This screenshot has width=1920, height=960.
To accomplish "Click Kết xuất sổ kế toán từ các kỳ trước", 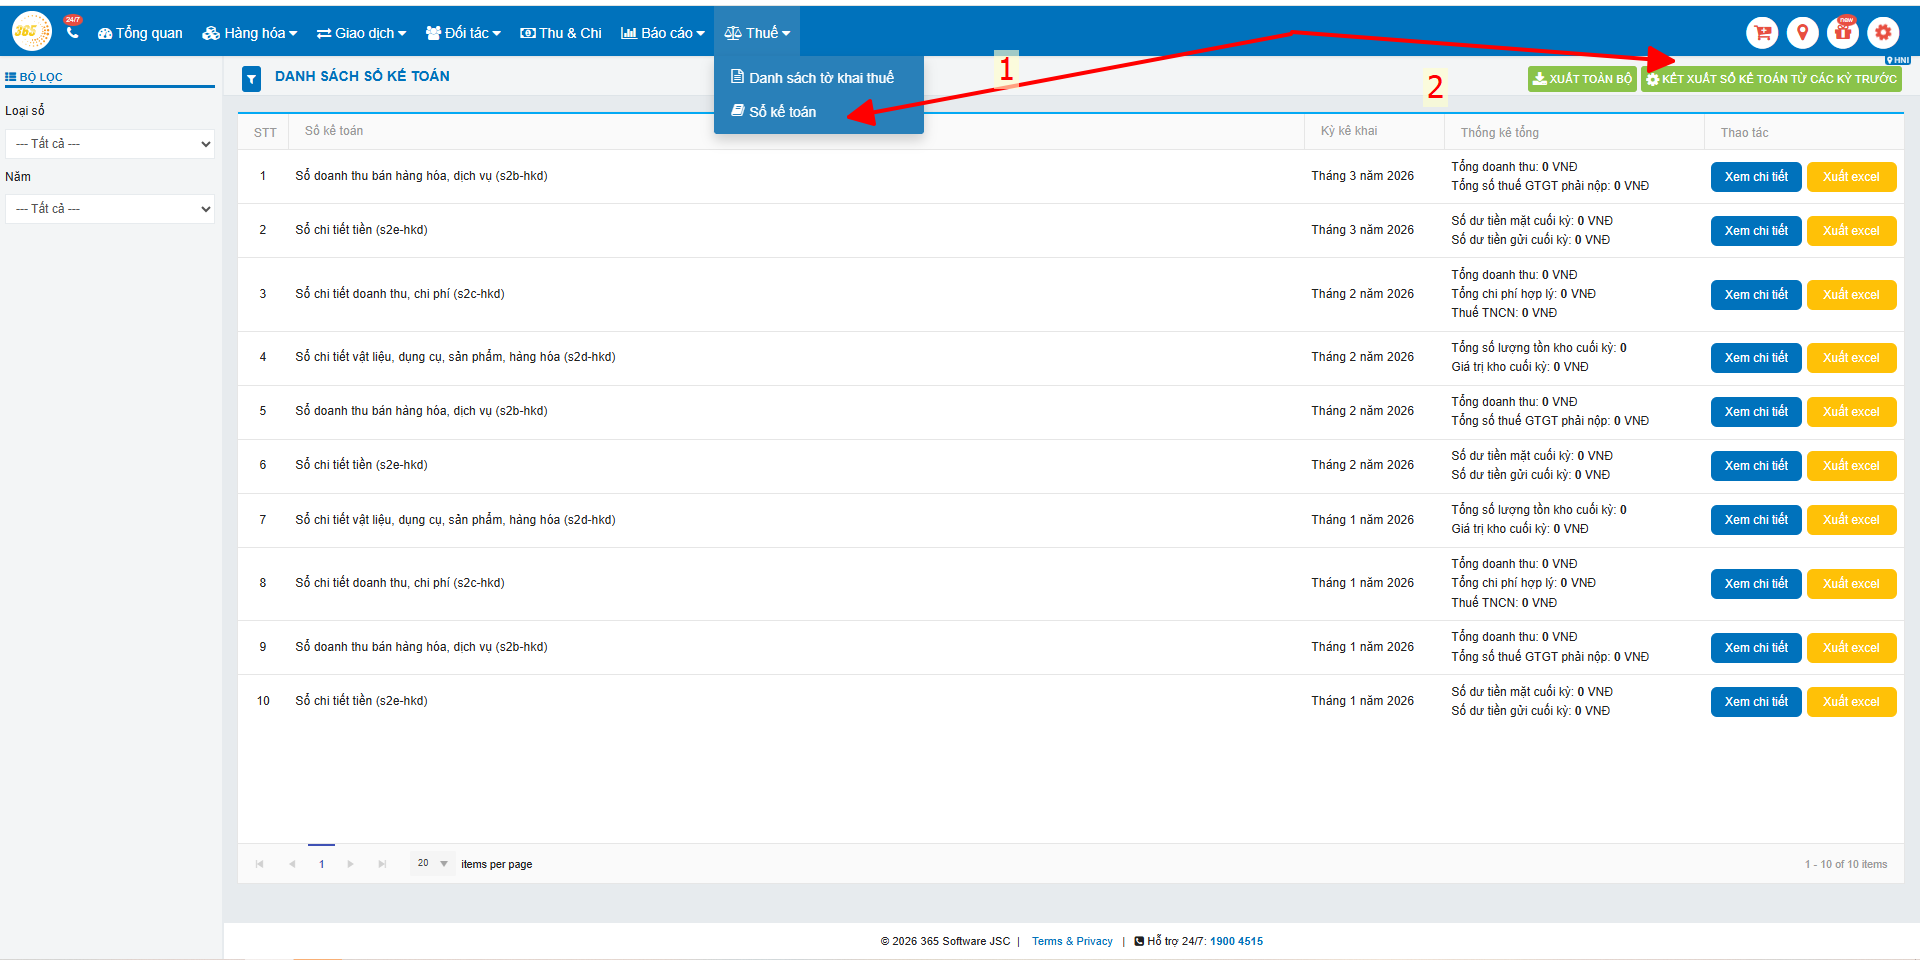I will 1771,79.
